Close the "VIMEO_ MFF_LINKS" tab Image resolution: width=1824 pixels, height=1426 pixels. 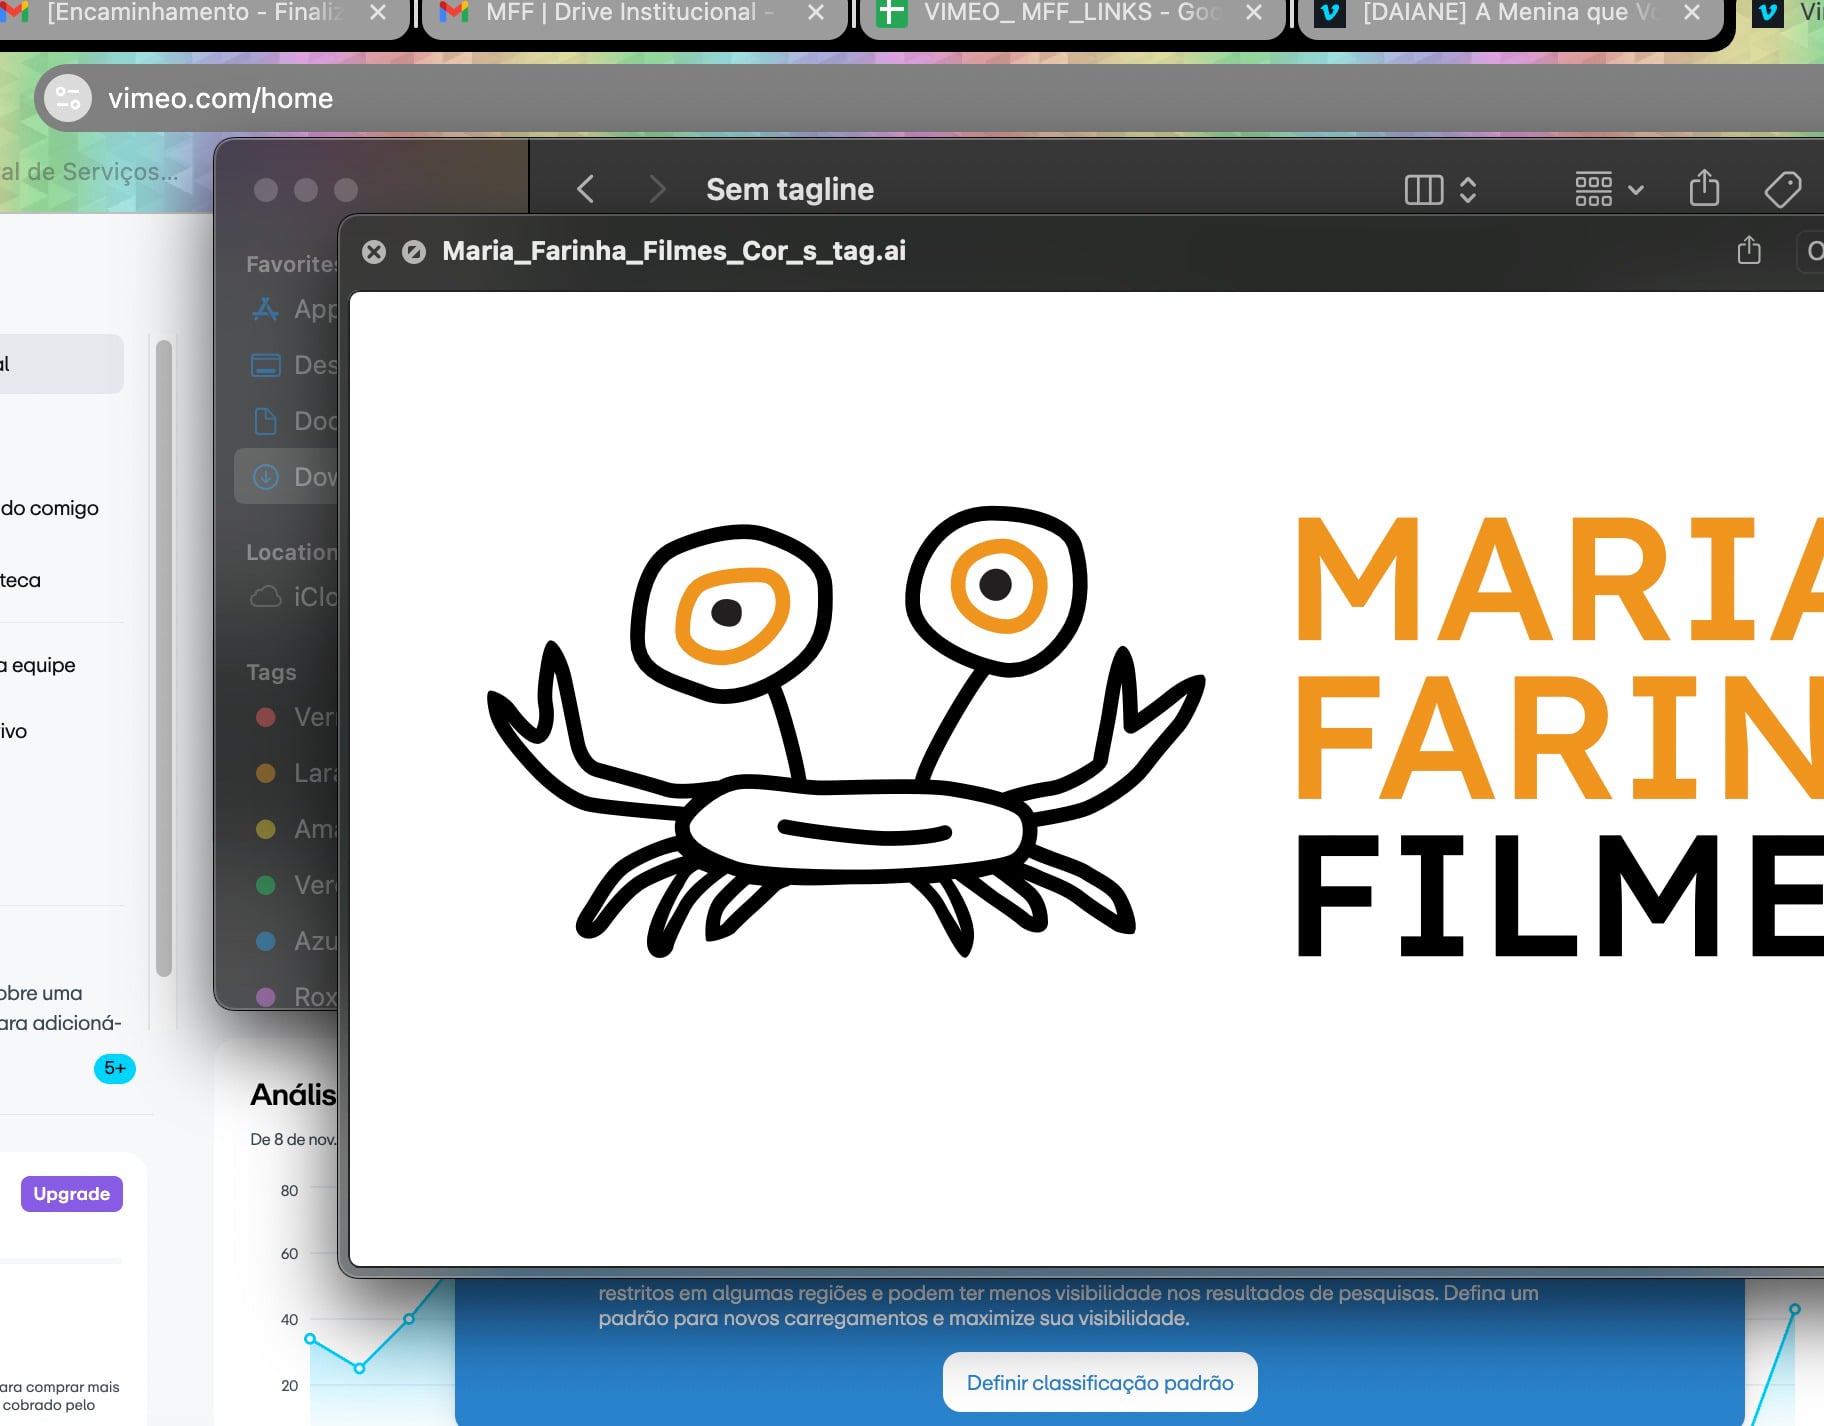(x=1254, y=13)
